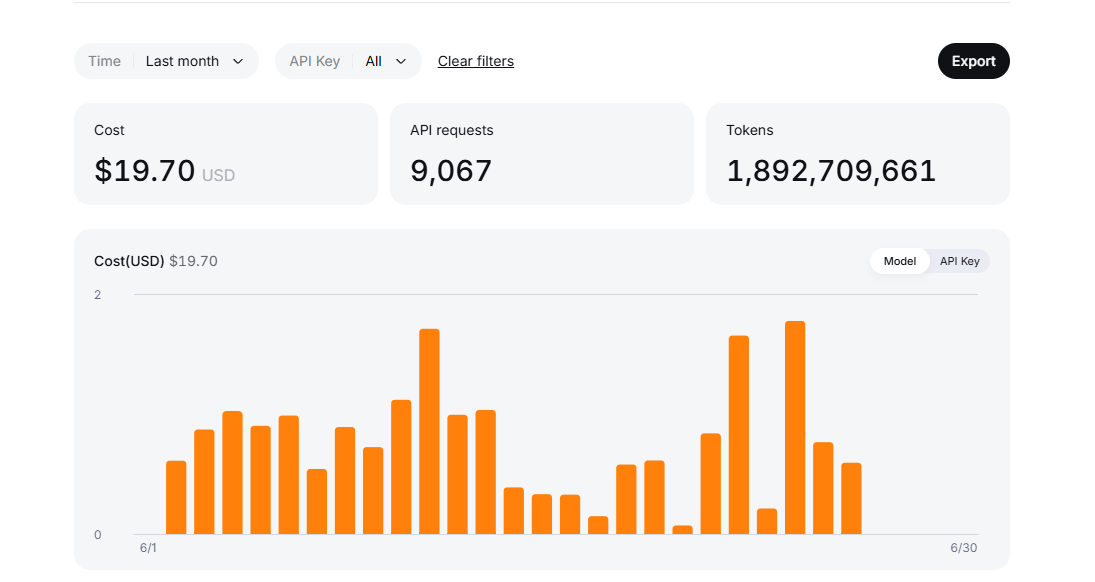Select the Tokens summary card

click(x=858, y=154)
